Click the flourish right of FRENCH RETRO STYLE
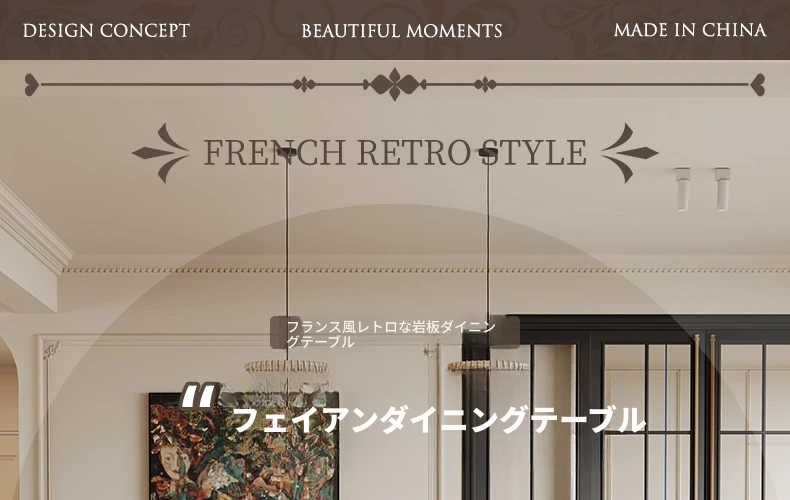The width and height of the screenshot is (790, 500). 629,153
